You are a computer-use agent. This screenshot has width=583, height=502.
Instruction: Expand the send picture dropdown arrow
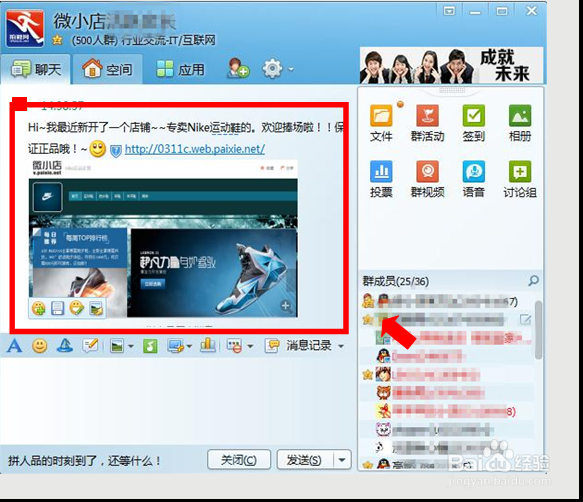click(131, 346)
